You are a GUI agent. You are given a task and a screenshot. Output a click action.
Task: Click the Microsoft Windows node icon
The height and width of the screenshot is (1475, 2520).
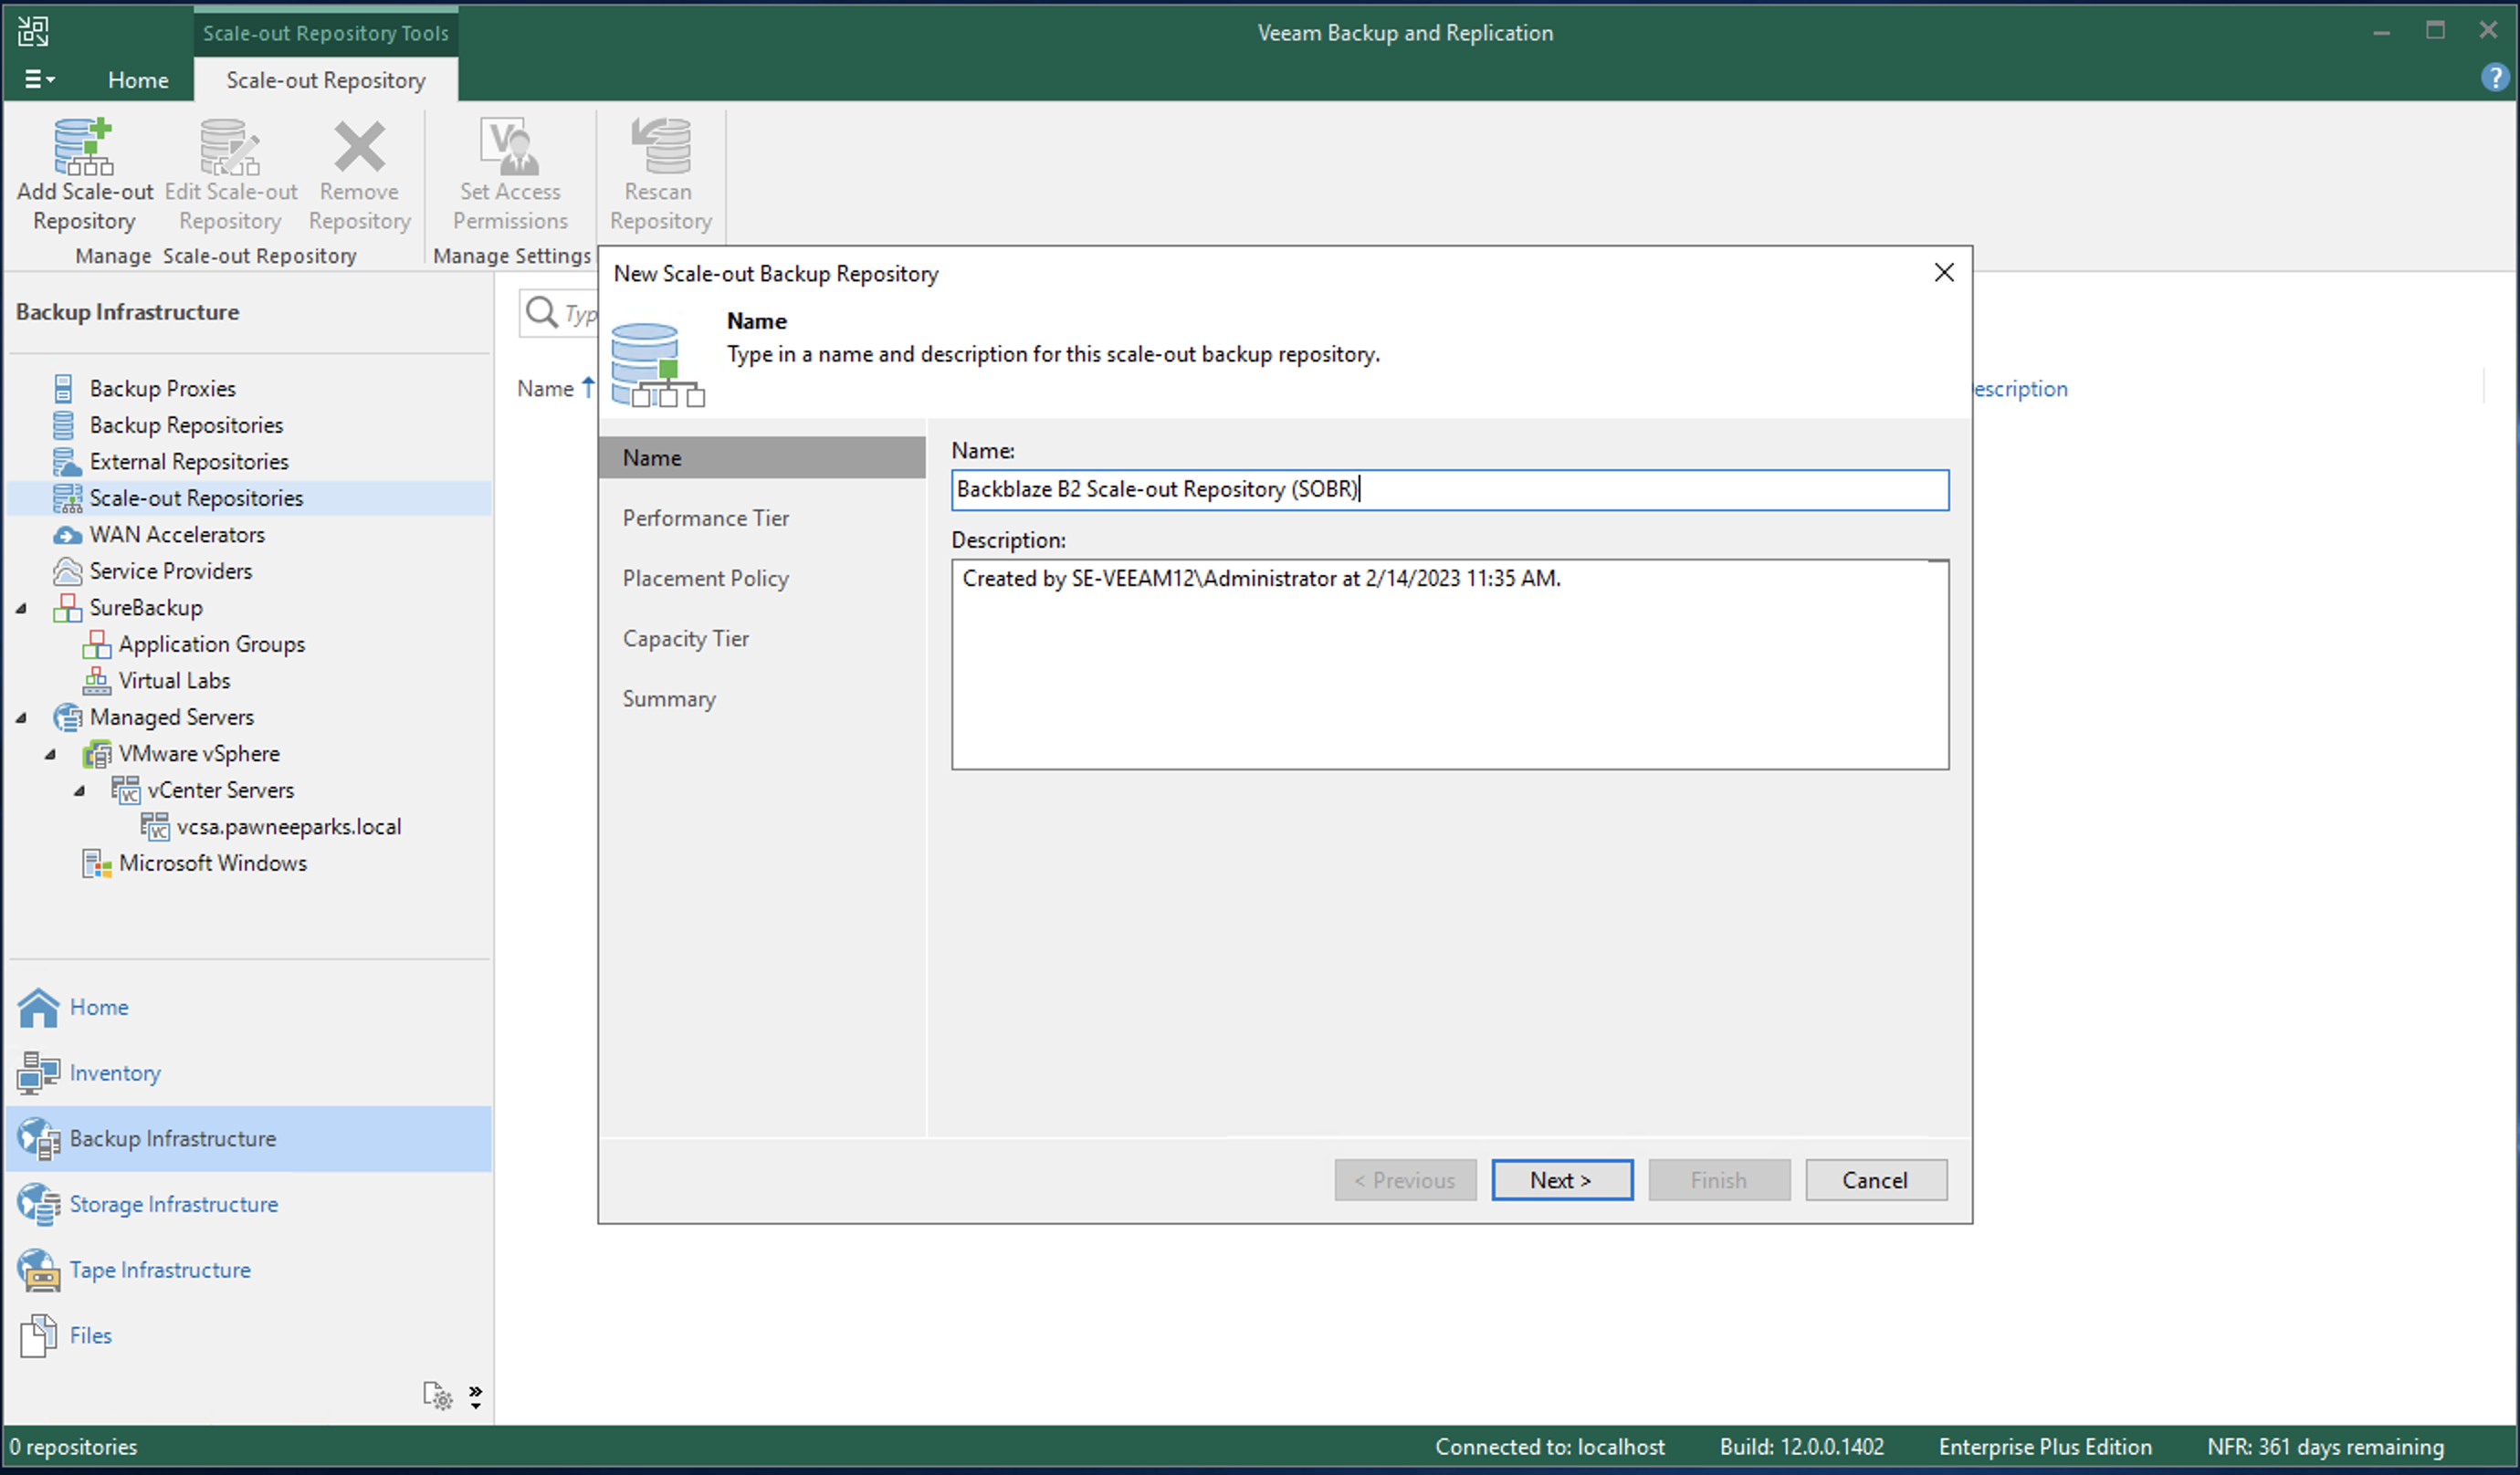[96, 863]
